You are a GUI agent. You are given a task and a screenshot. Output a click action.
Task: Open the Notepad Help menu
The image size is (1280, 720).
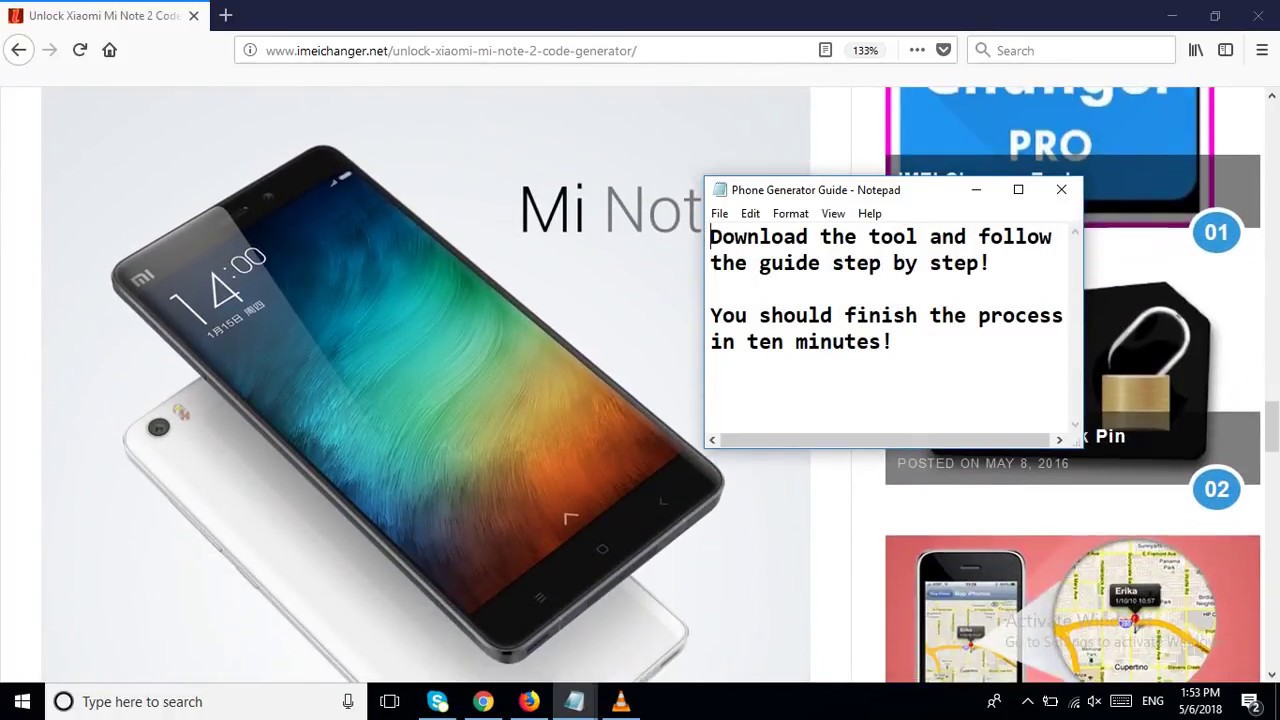869,213
